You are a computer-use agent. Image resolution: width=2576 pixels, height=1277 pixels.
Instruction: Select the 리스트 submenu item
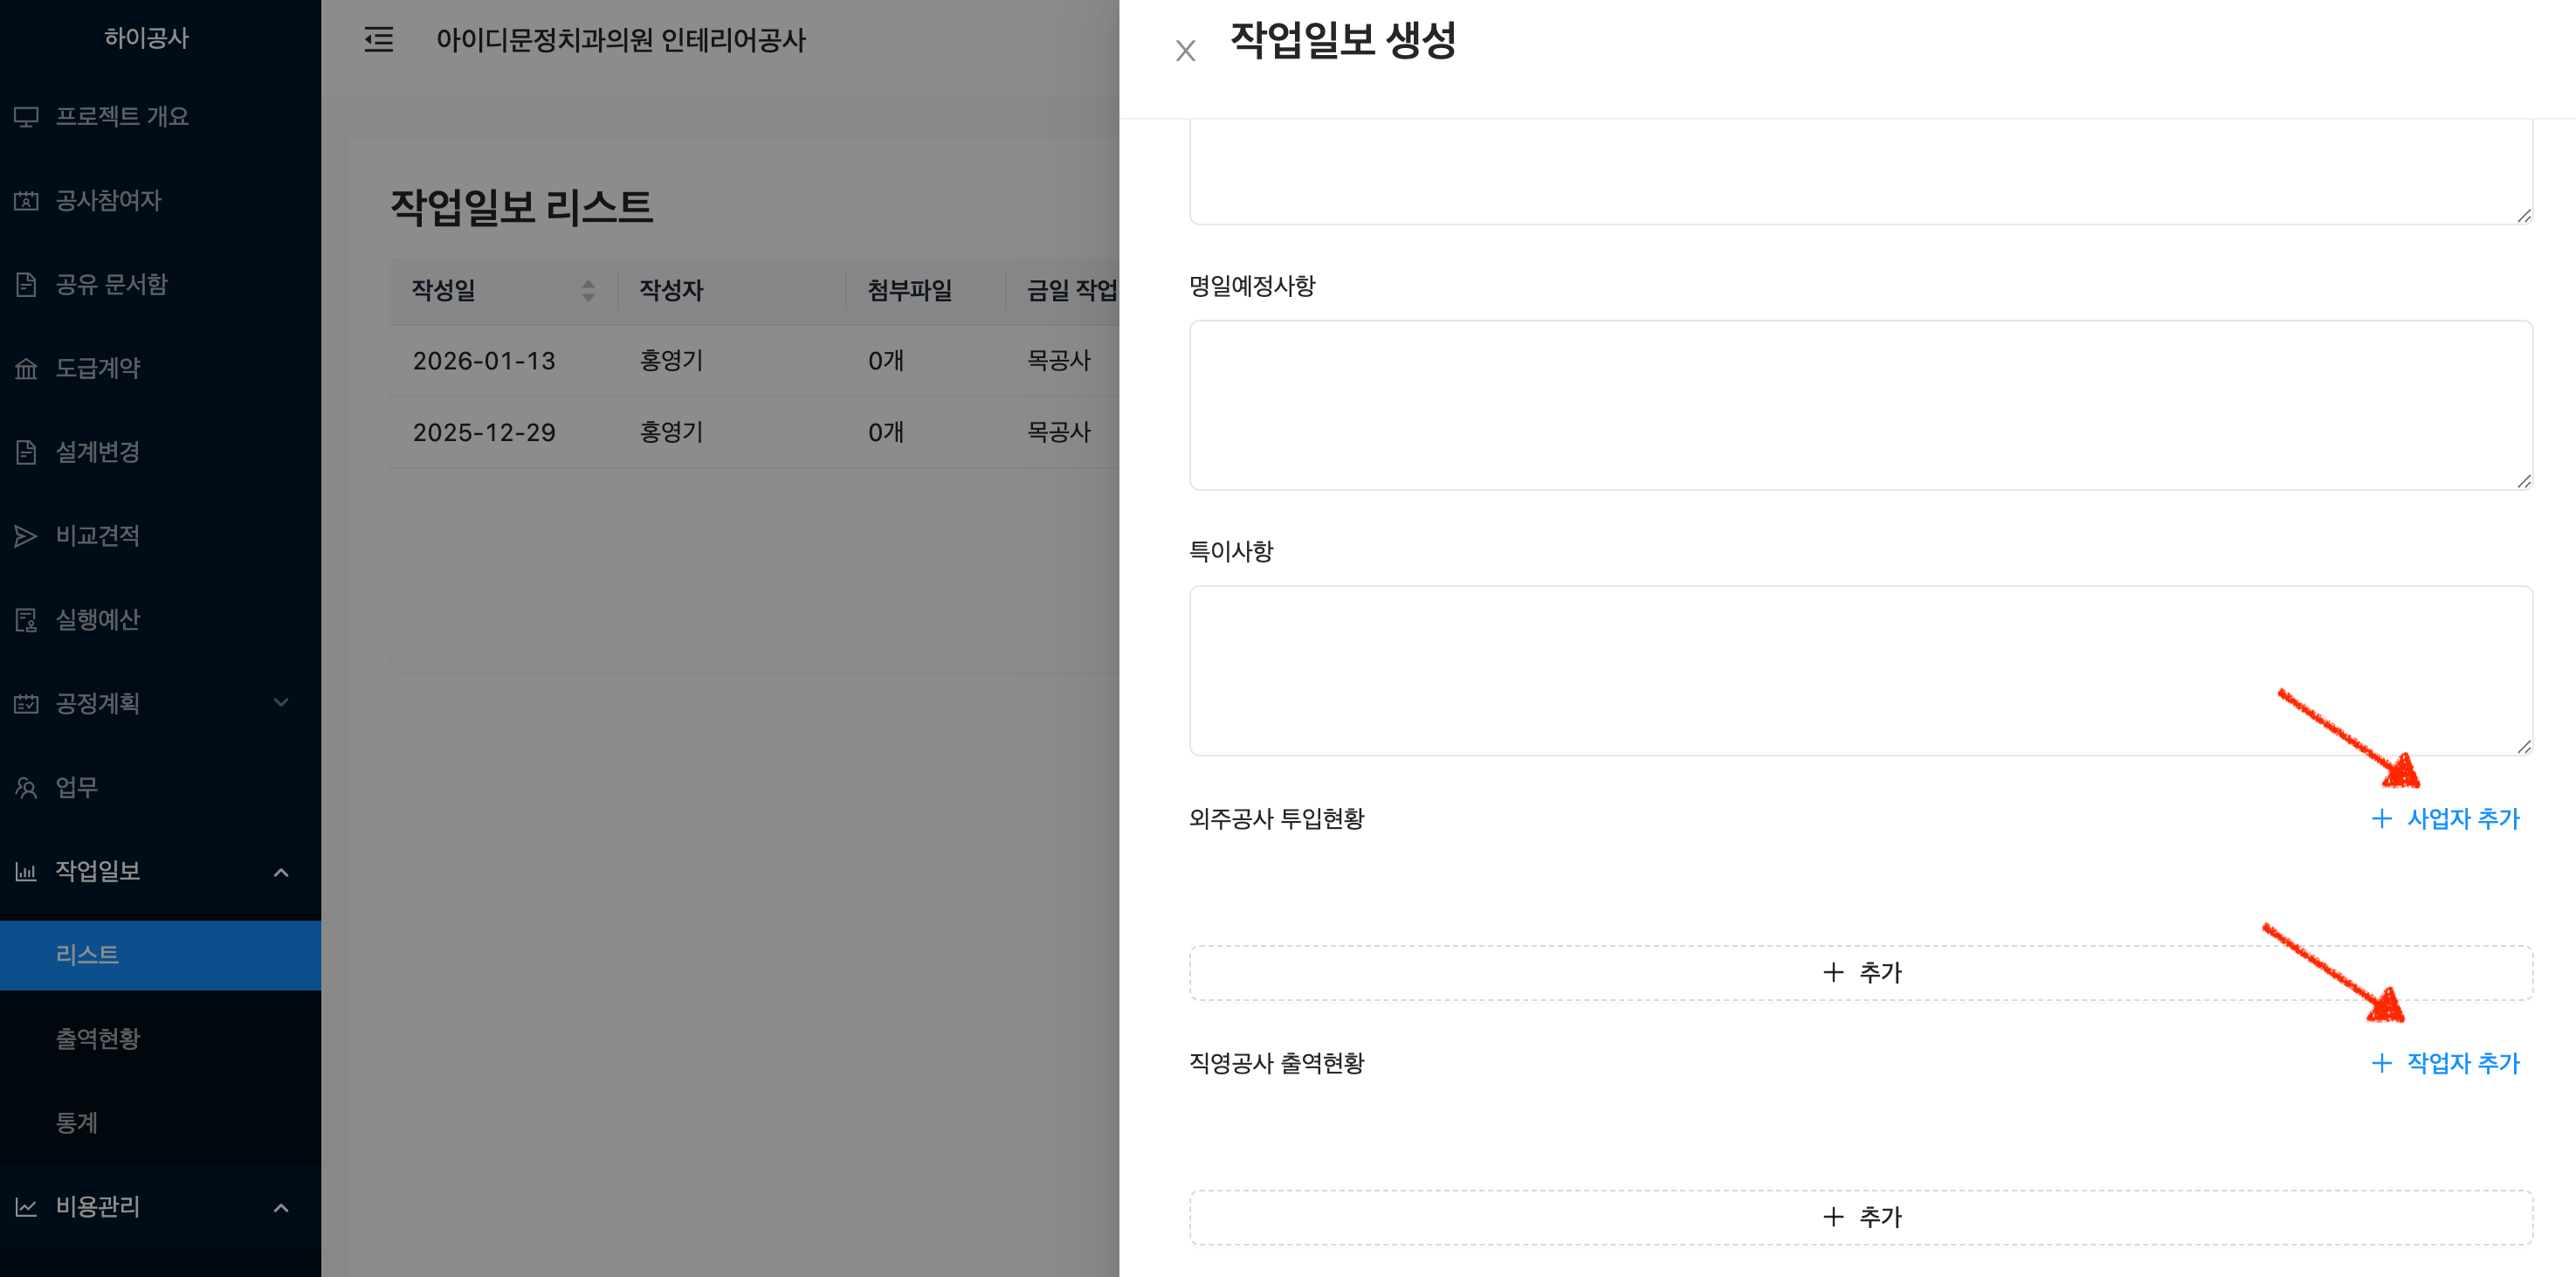pyautogui.click(x=87, y=955)
